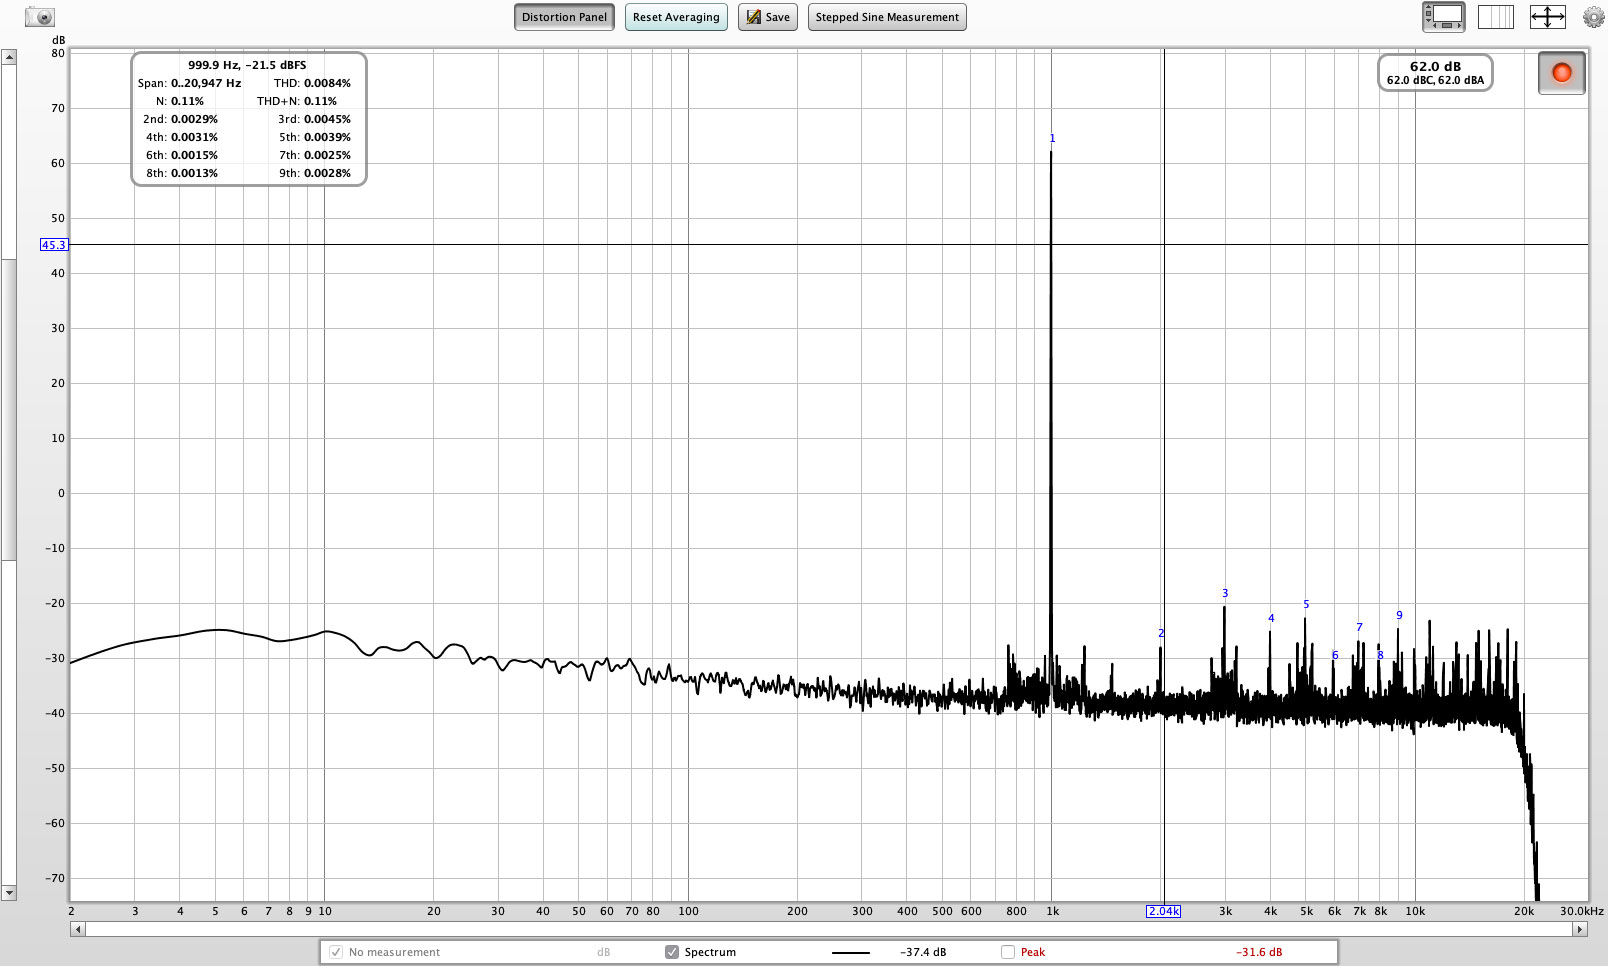Click the 9th harmonic 0.0028% value
1608x966 pixels.
tap(327, 173)
